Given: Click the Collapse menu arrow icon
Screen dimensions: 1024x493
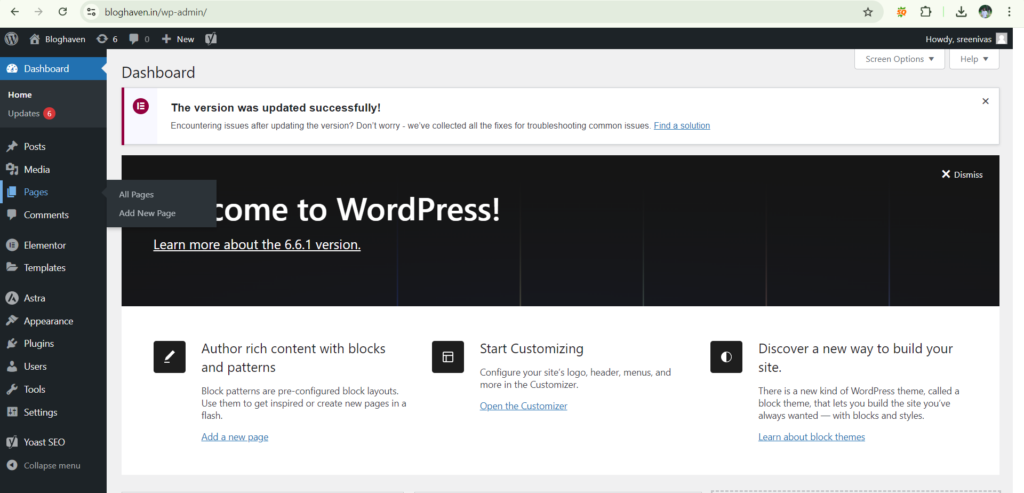Looking at the screenshot, I should pos(12,466).
